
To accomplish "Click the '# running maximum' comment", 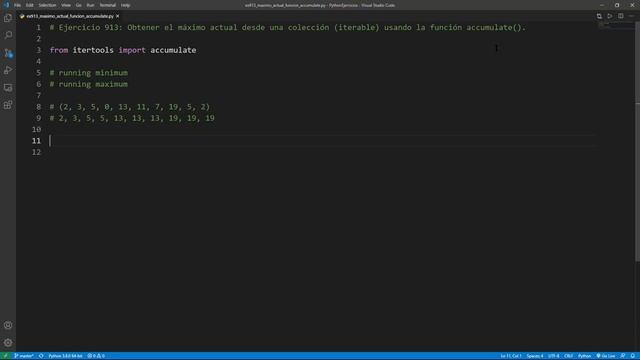I will click(x=89, y=84).
